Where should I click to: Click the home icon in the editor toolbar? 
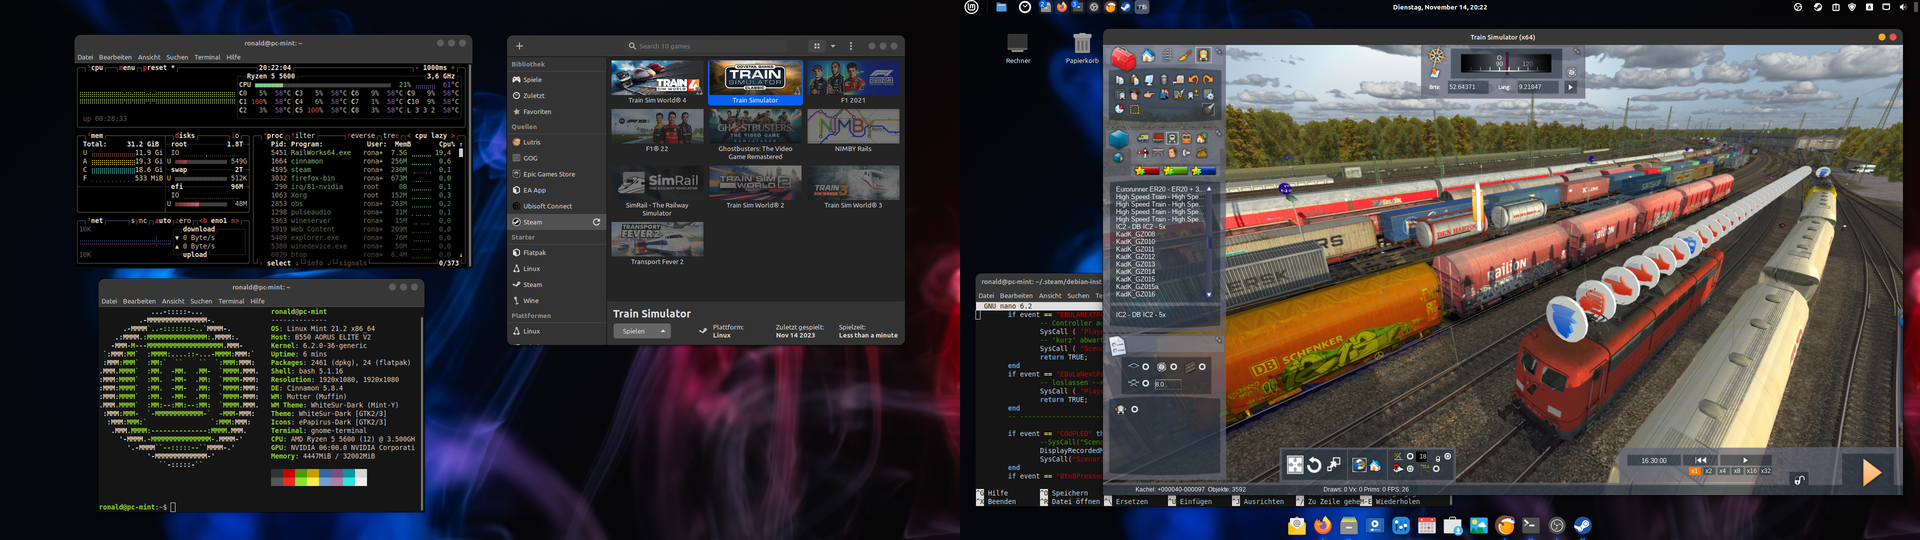1148,56
